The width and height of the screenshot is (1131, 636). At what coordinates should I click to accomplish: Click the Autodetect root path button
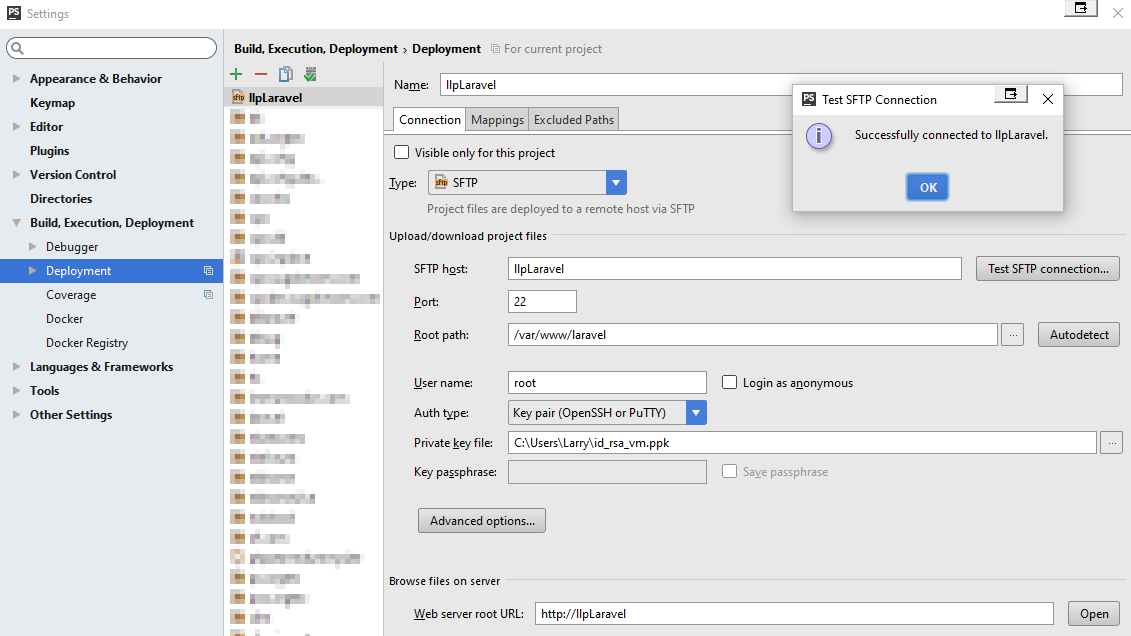tap(1078, 335)
